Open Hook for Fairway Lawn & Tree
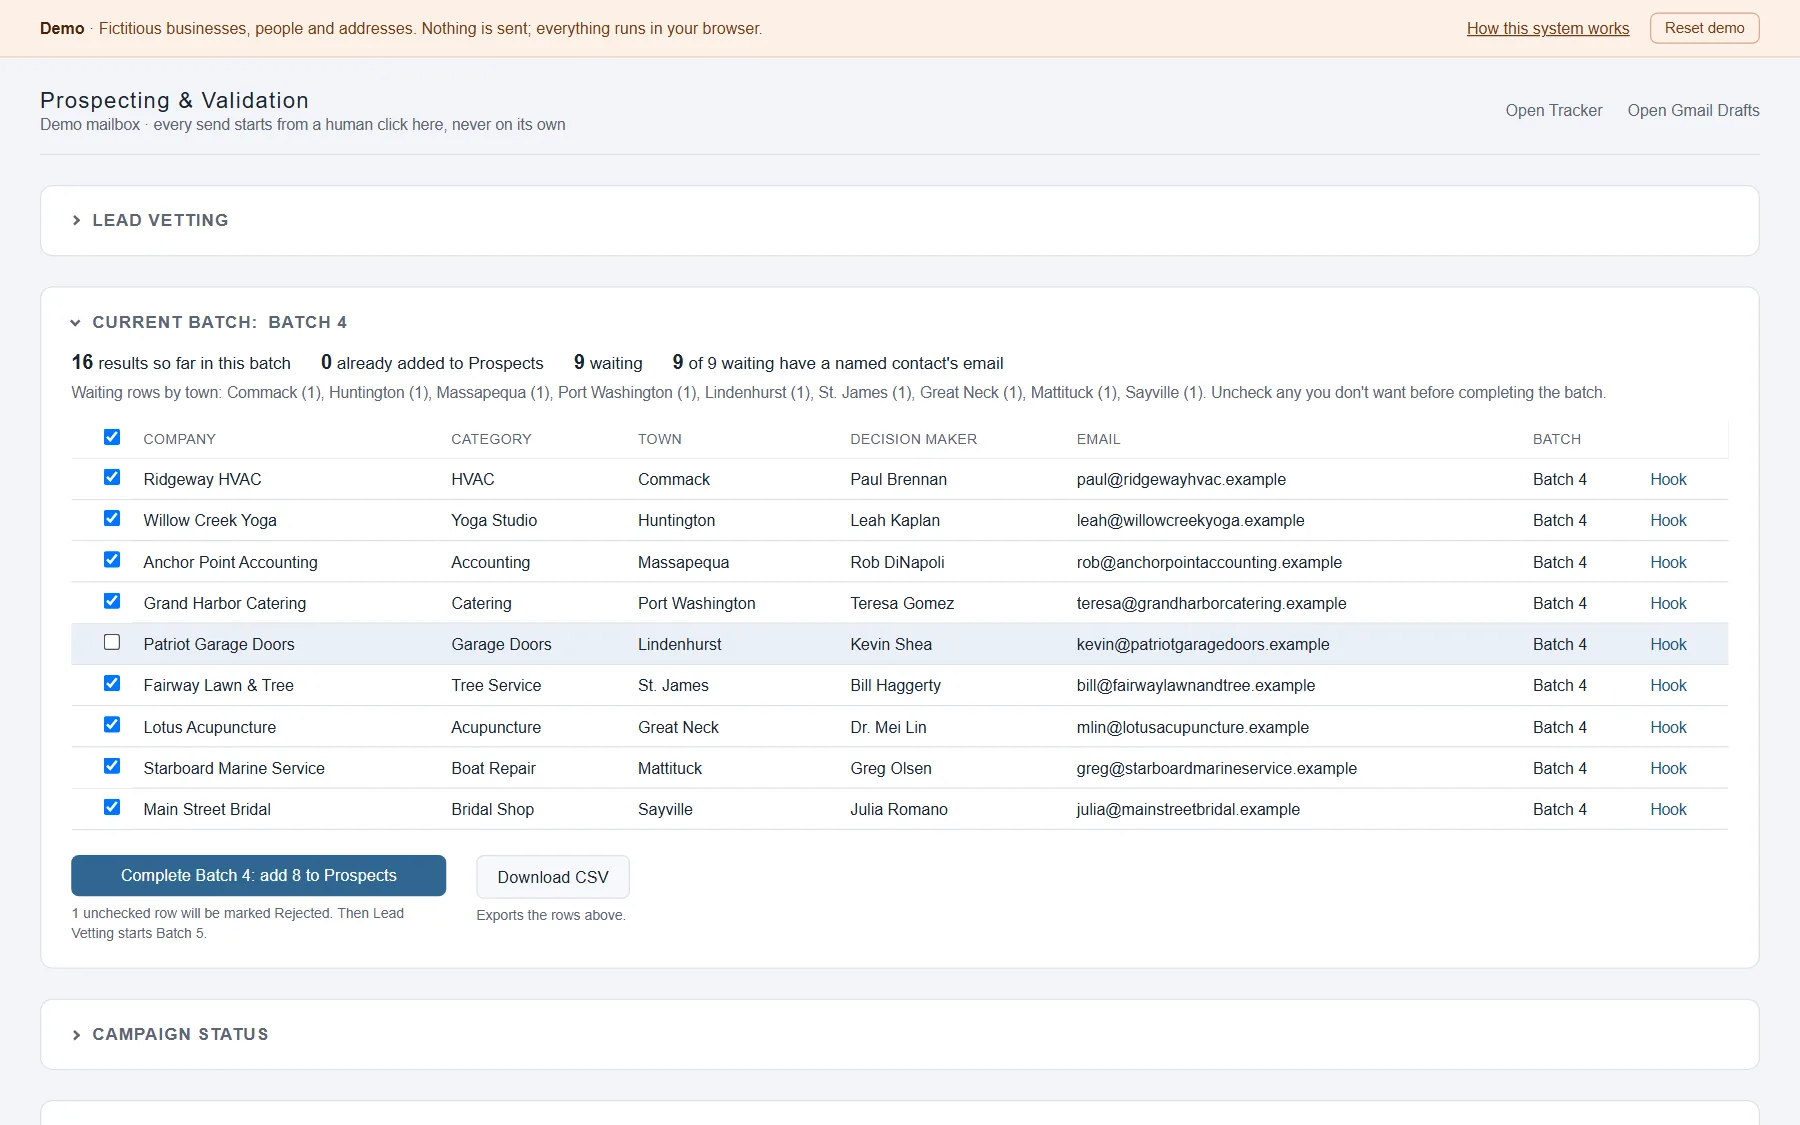Screen dimensions: 1800x1125 (x=1668, y=685)
